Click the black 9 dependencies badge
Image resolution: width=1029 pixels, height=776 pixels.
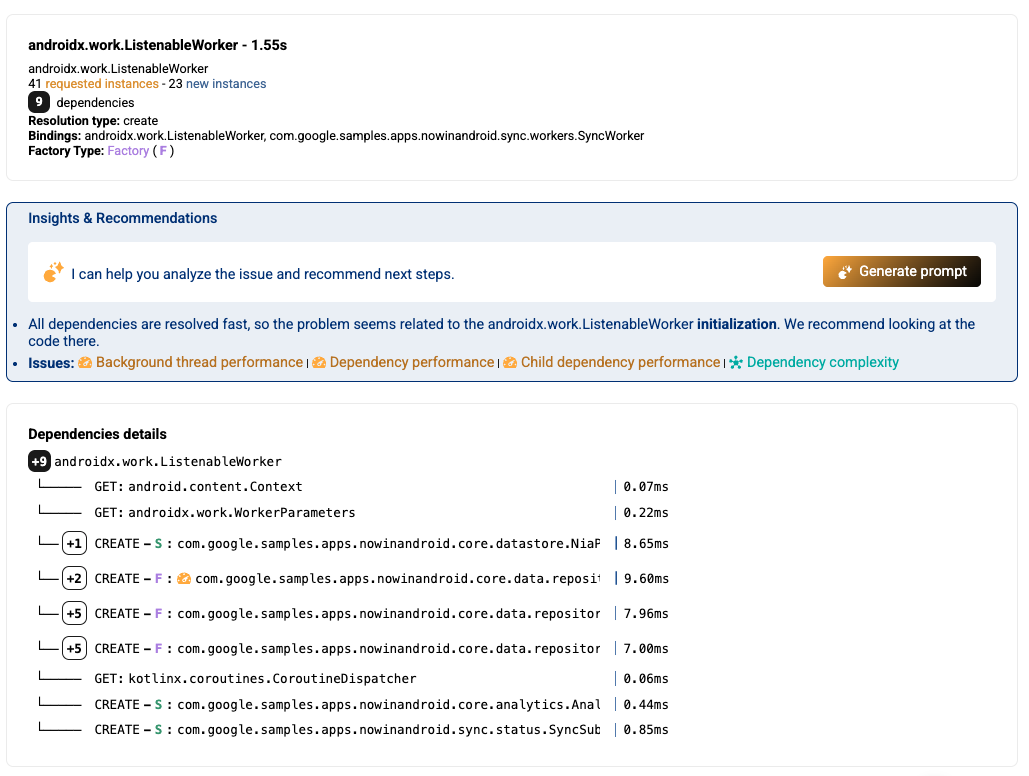[39, 102]
